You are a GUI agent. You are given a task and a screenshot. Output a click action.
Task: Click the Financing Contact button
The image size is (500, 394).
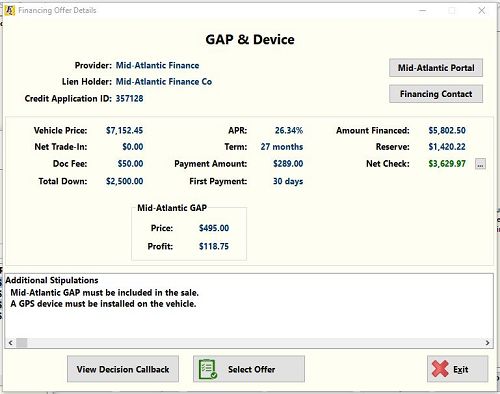(436, 94)
